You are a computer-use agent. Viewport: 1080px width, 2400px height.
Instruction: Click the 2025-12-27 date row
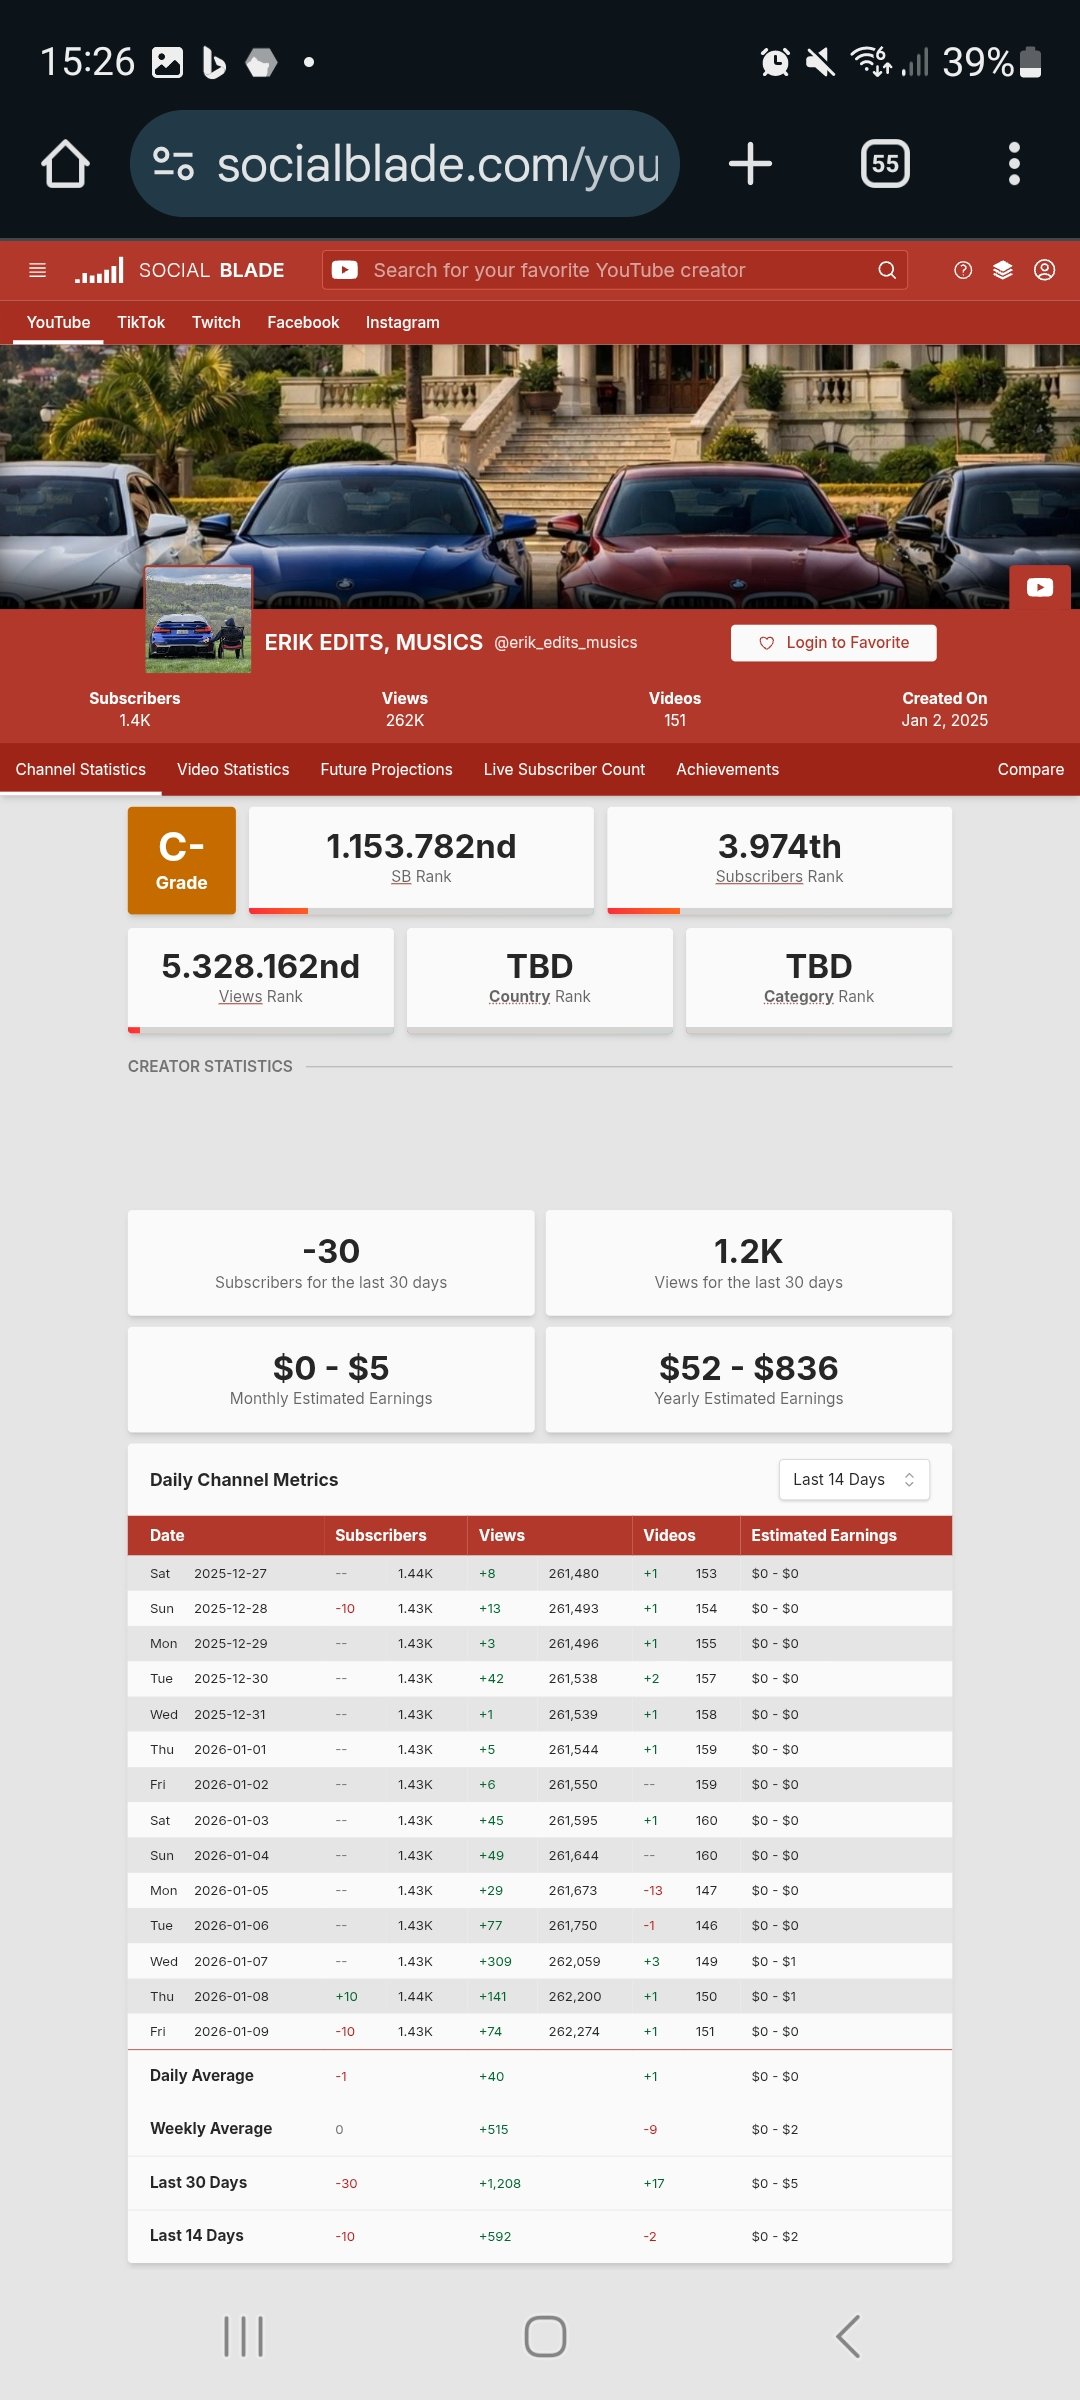coord(540,1574)
